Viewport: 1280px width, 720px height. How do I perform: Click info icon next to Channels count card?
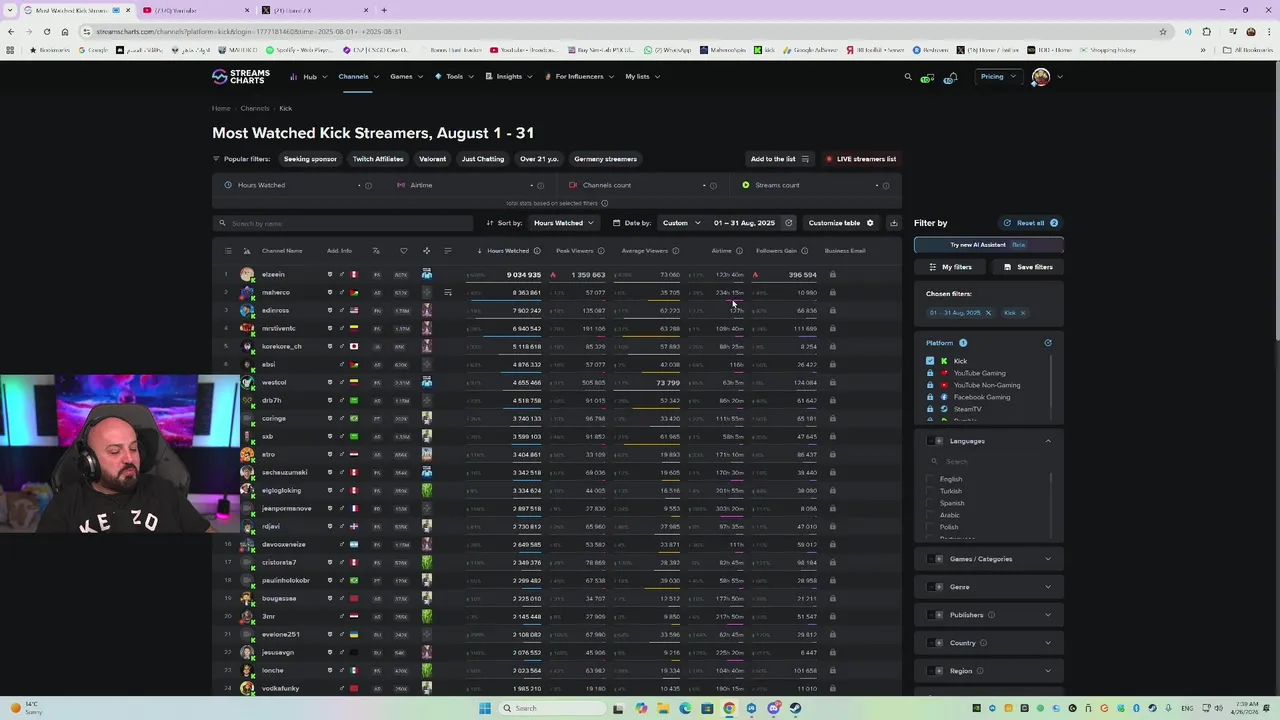714,185
